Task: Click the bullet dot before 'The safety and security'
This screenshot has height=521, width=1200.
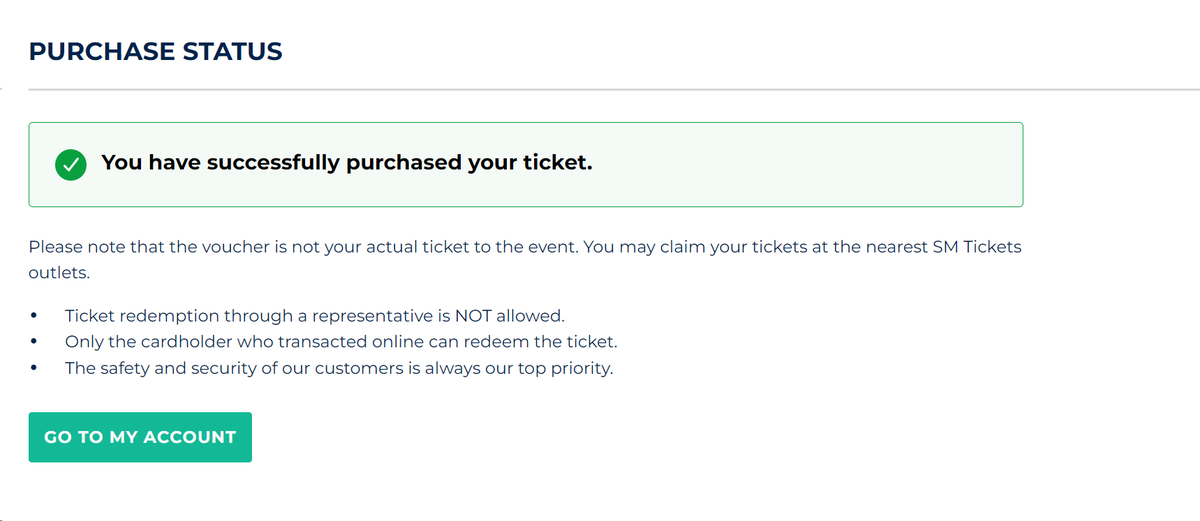Action: [35, 368]
